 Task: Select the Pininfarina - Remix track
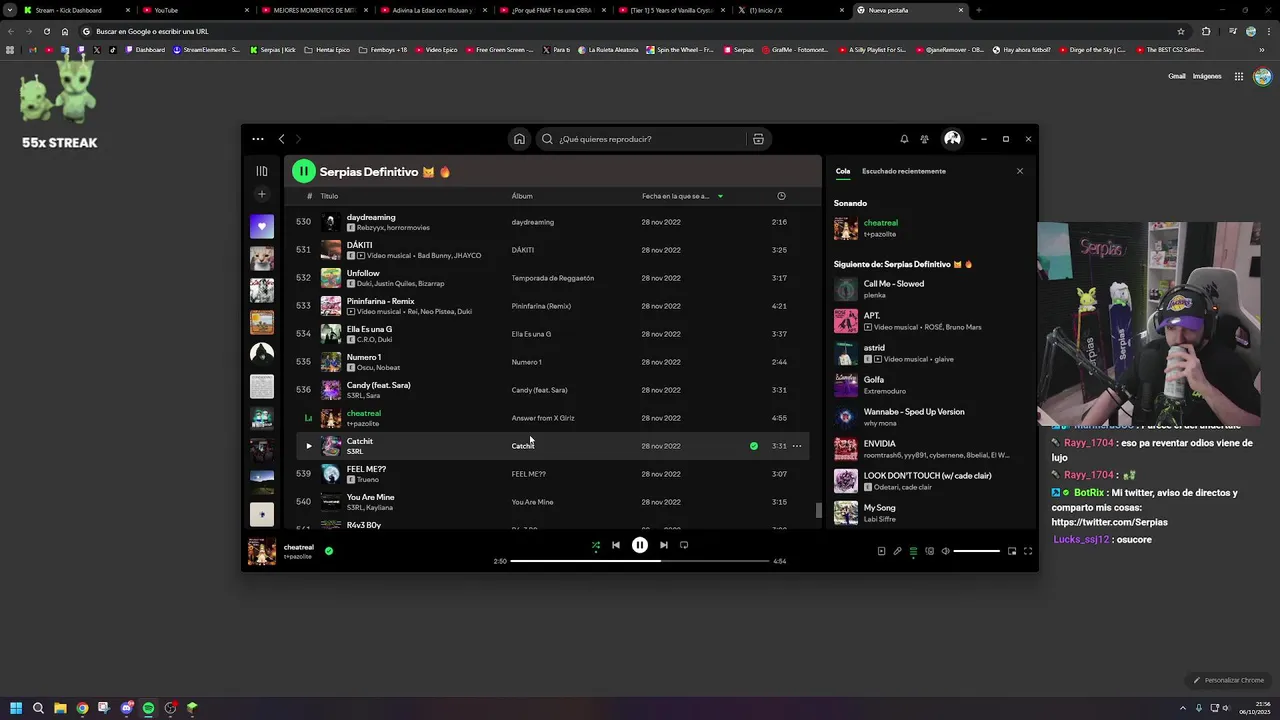pos(552,306)
